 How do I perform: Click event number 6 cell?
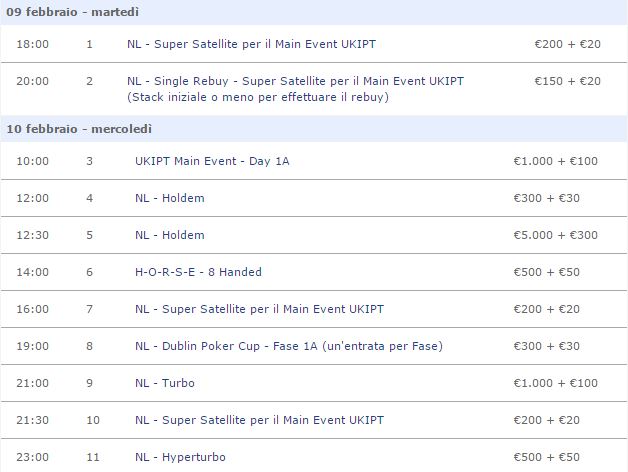pos(89,272)
